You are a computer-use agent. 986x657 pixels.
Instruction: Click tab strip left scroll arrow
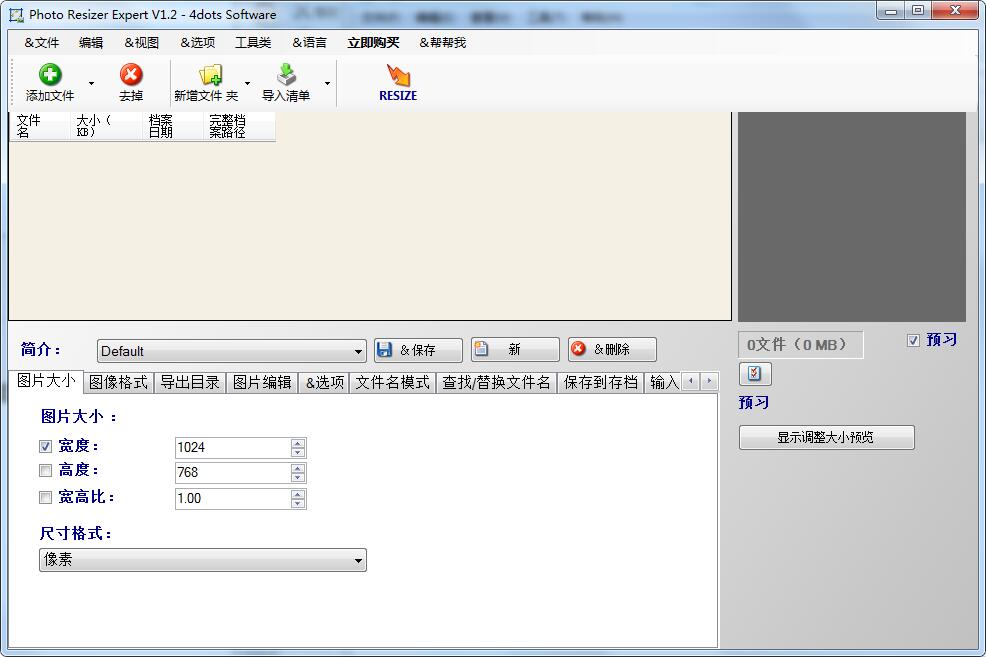click(690, 381)
